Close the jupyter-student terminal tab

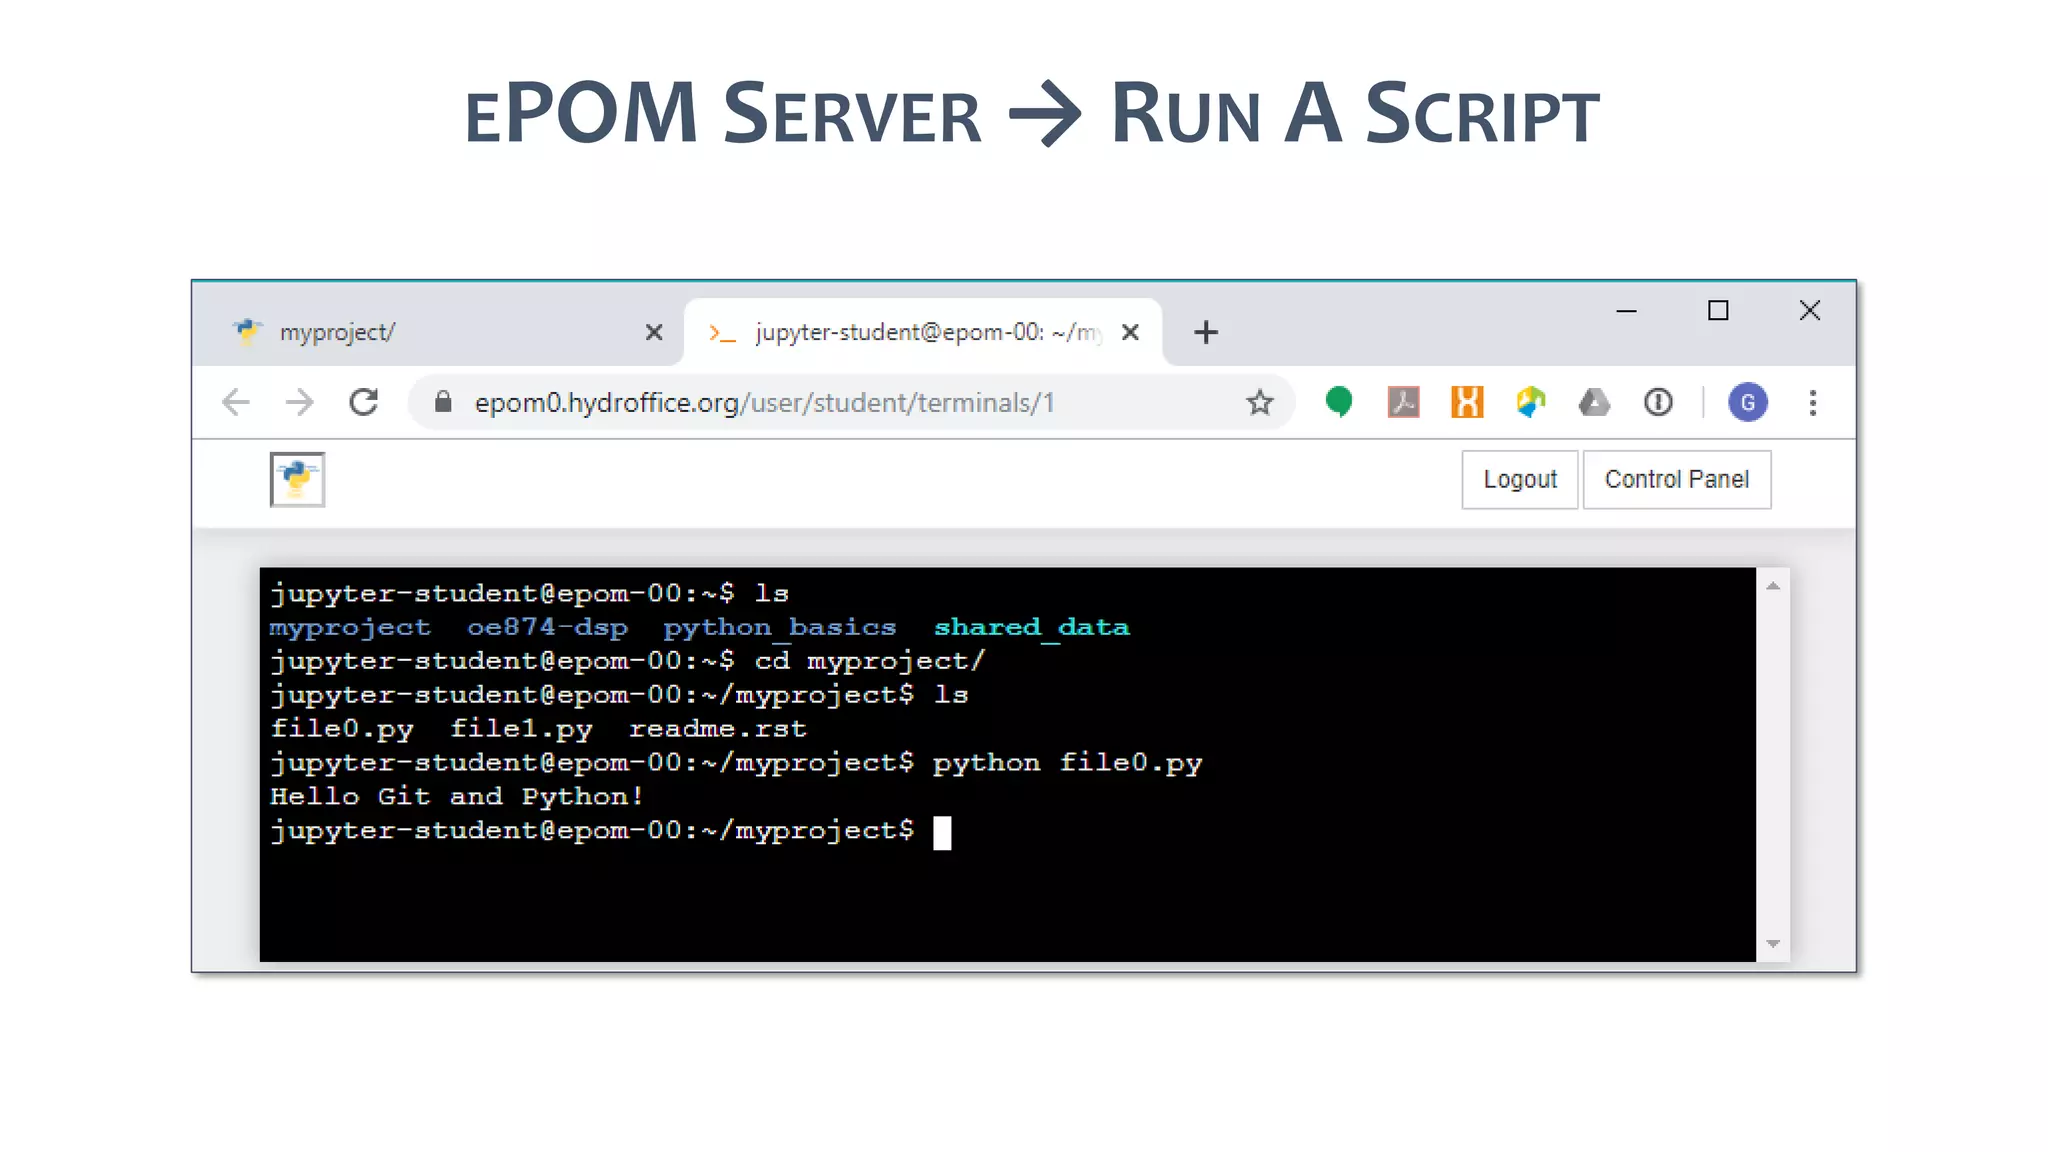(1130, 332)
